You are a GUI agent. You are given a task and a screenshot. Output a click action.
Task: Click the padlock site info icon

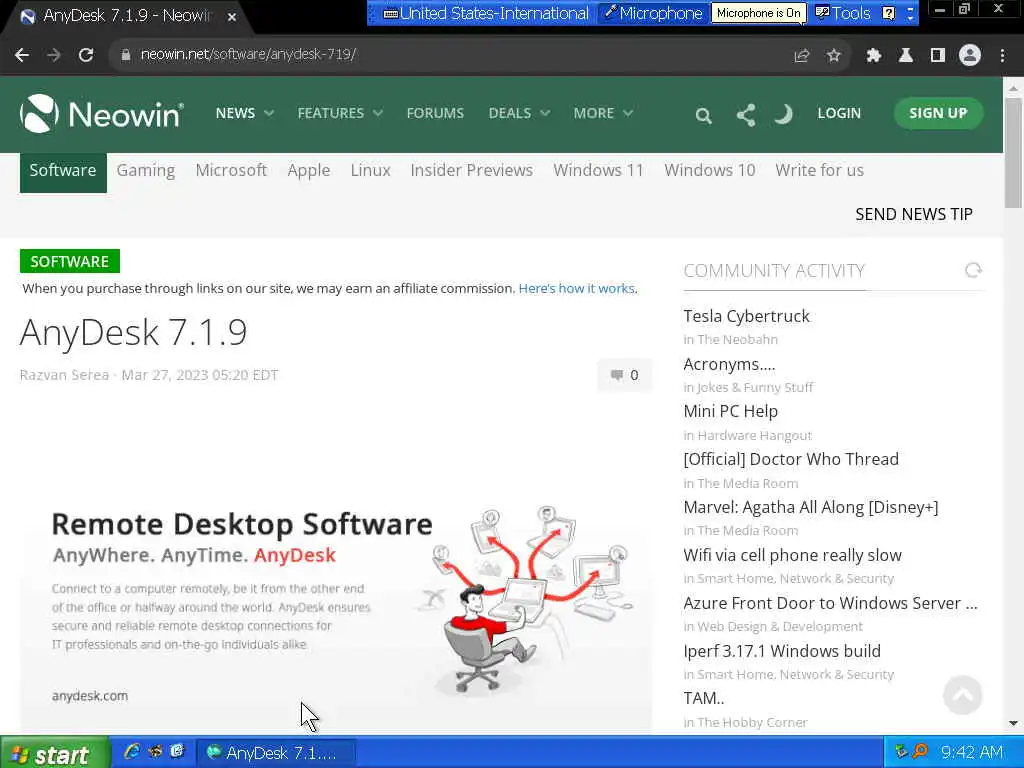125,55
